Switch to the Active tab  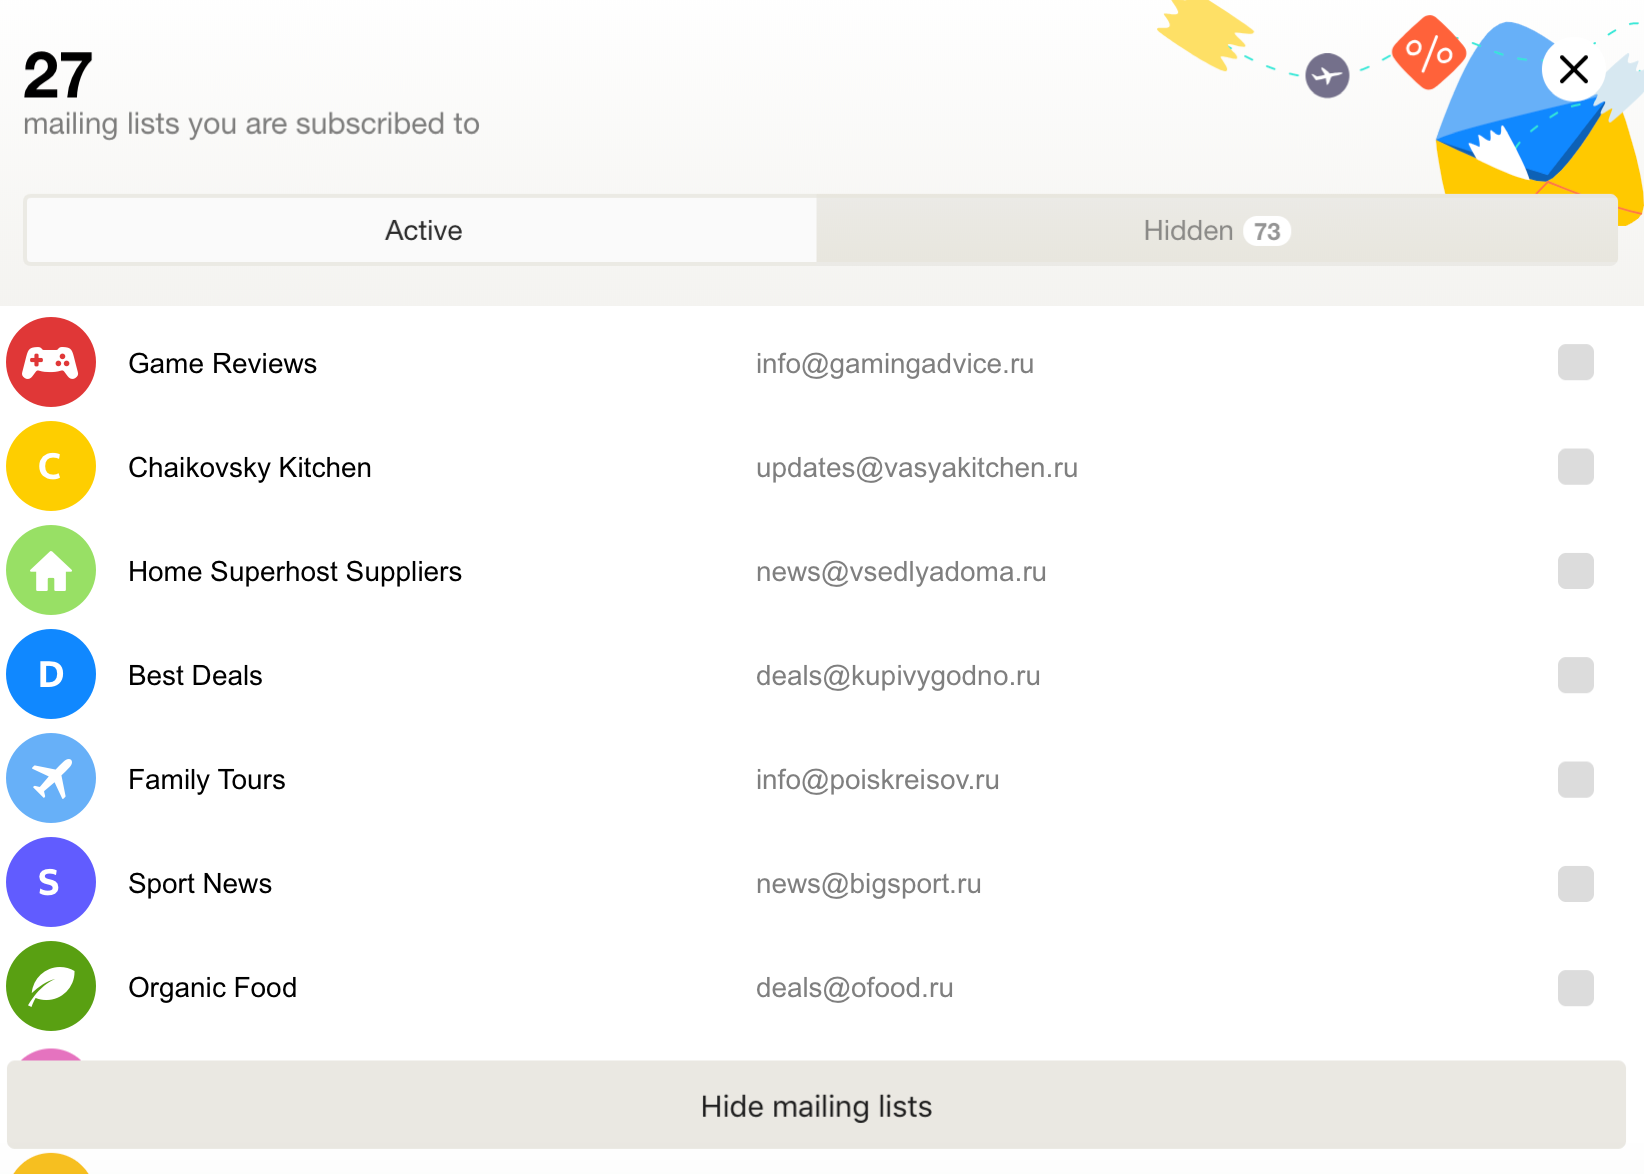pyautogui.click(x=422, y=231)
